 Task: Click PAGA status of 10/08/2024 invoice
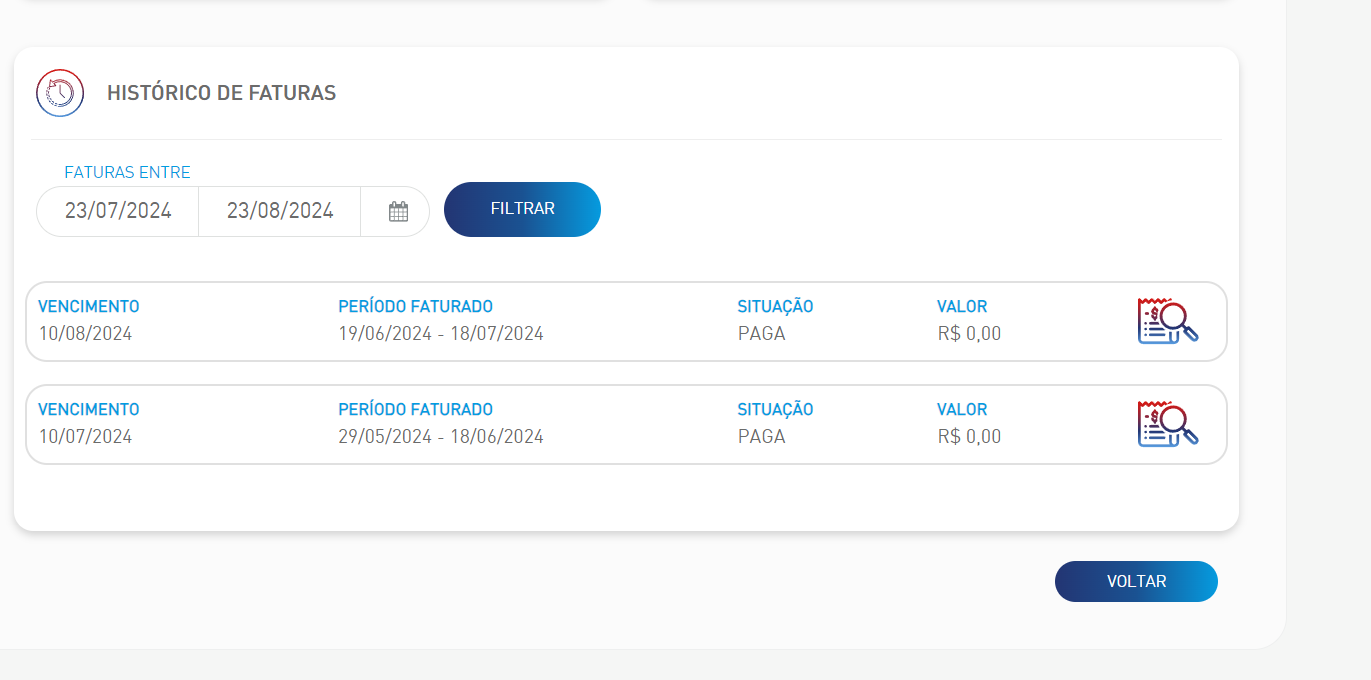point(762,334)
